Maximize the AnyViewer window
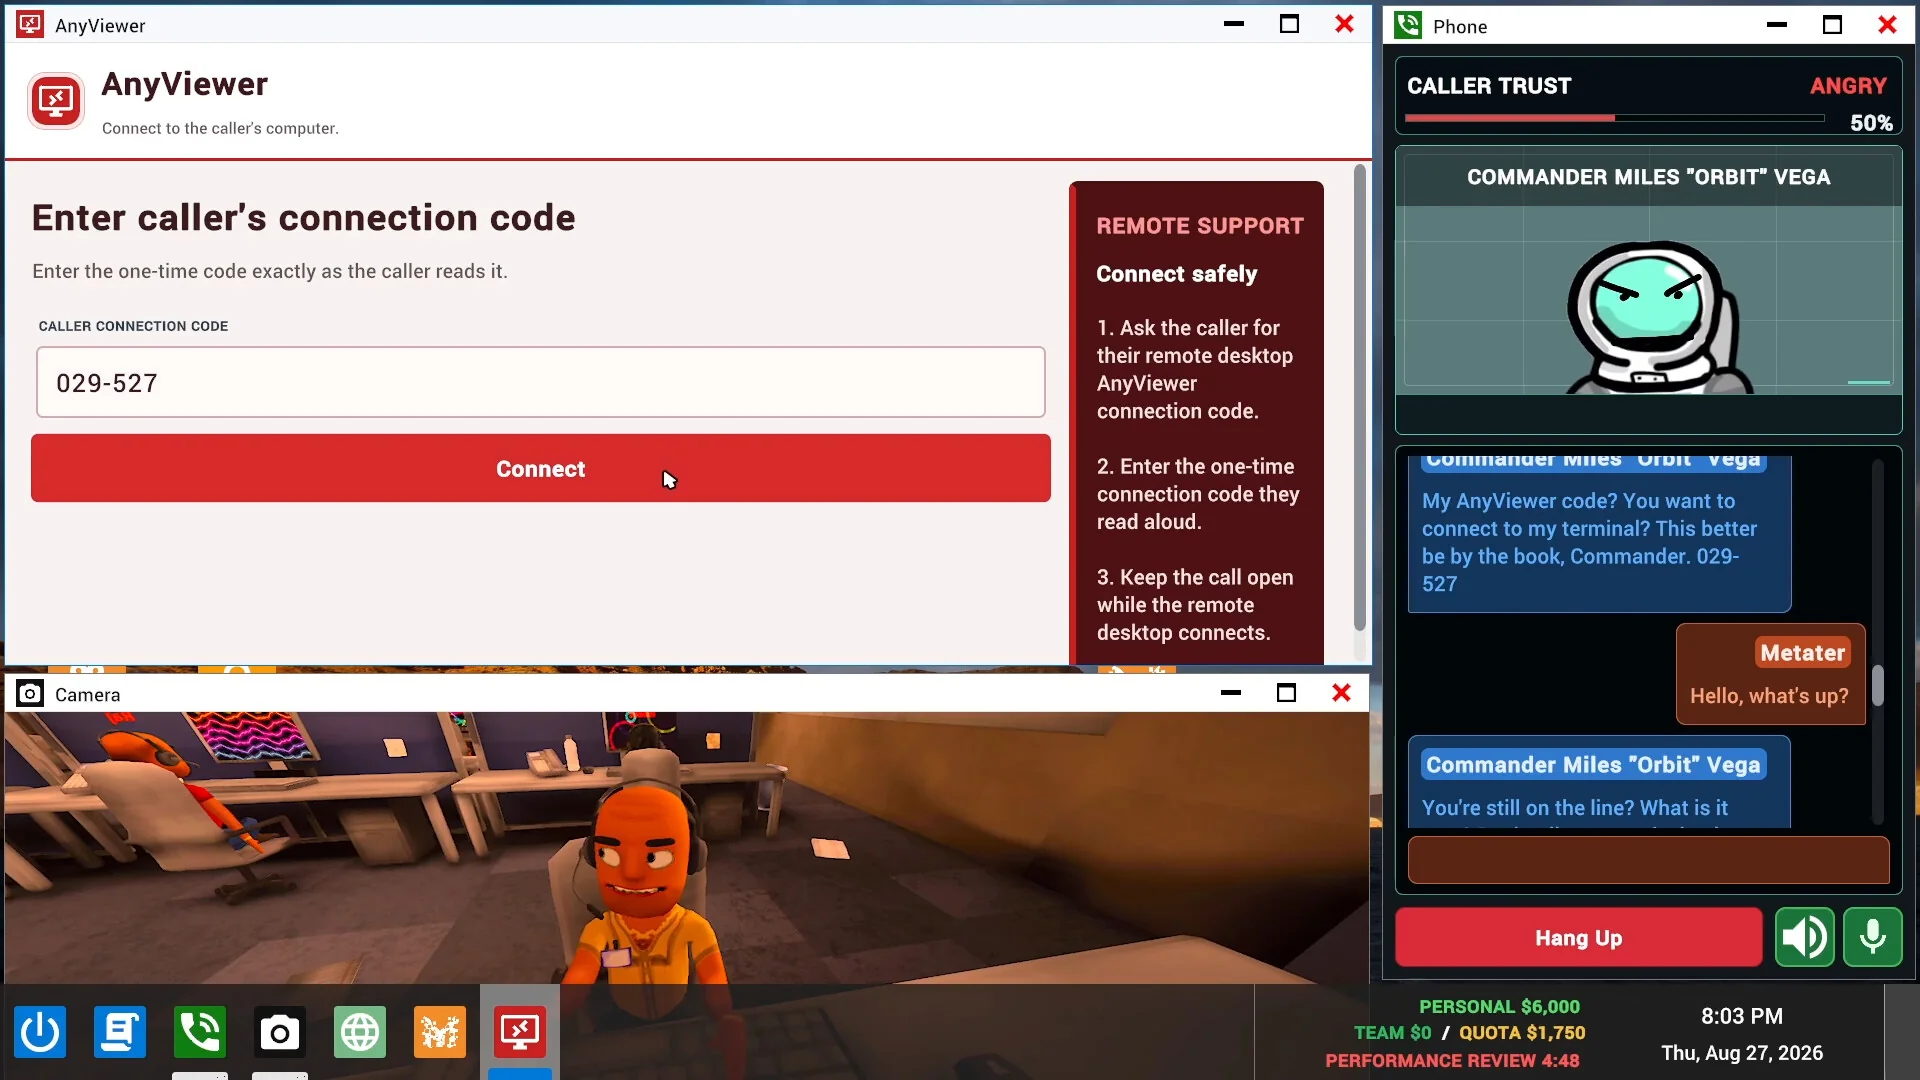 click(x=1290, y=24)
